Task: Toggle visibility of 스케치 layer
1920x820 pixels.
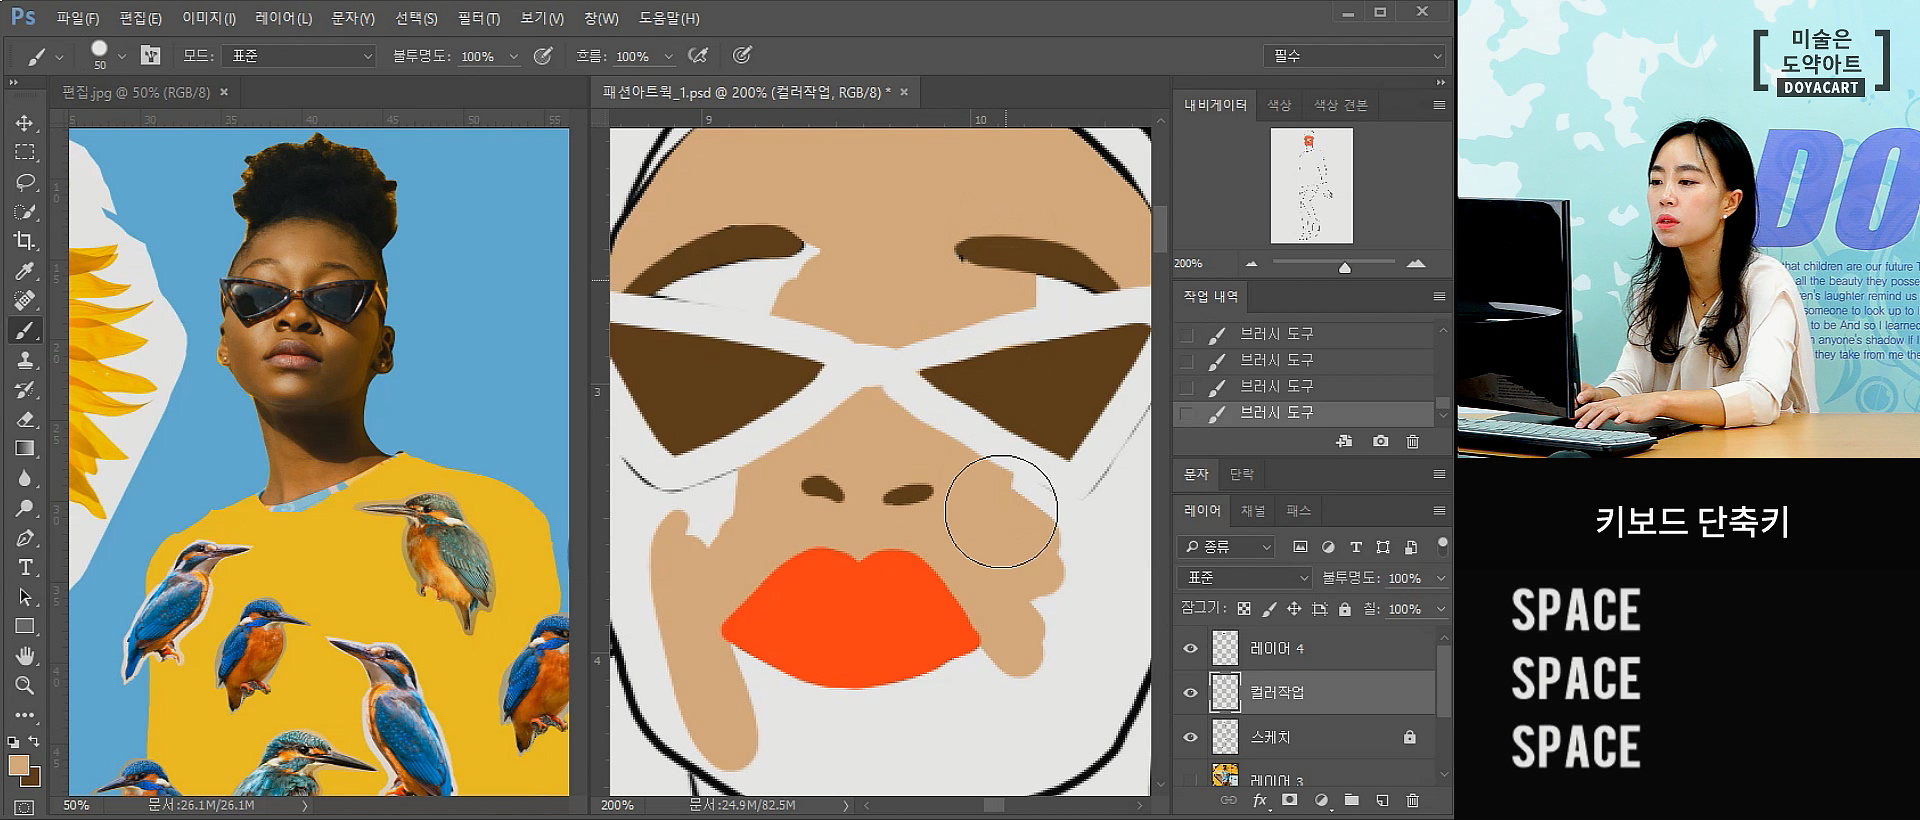Action: pyautogui.click(x=1190, y=737)
